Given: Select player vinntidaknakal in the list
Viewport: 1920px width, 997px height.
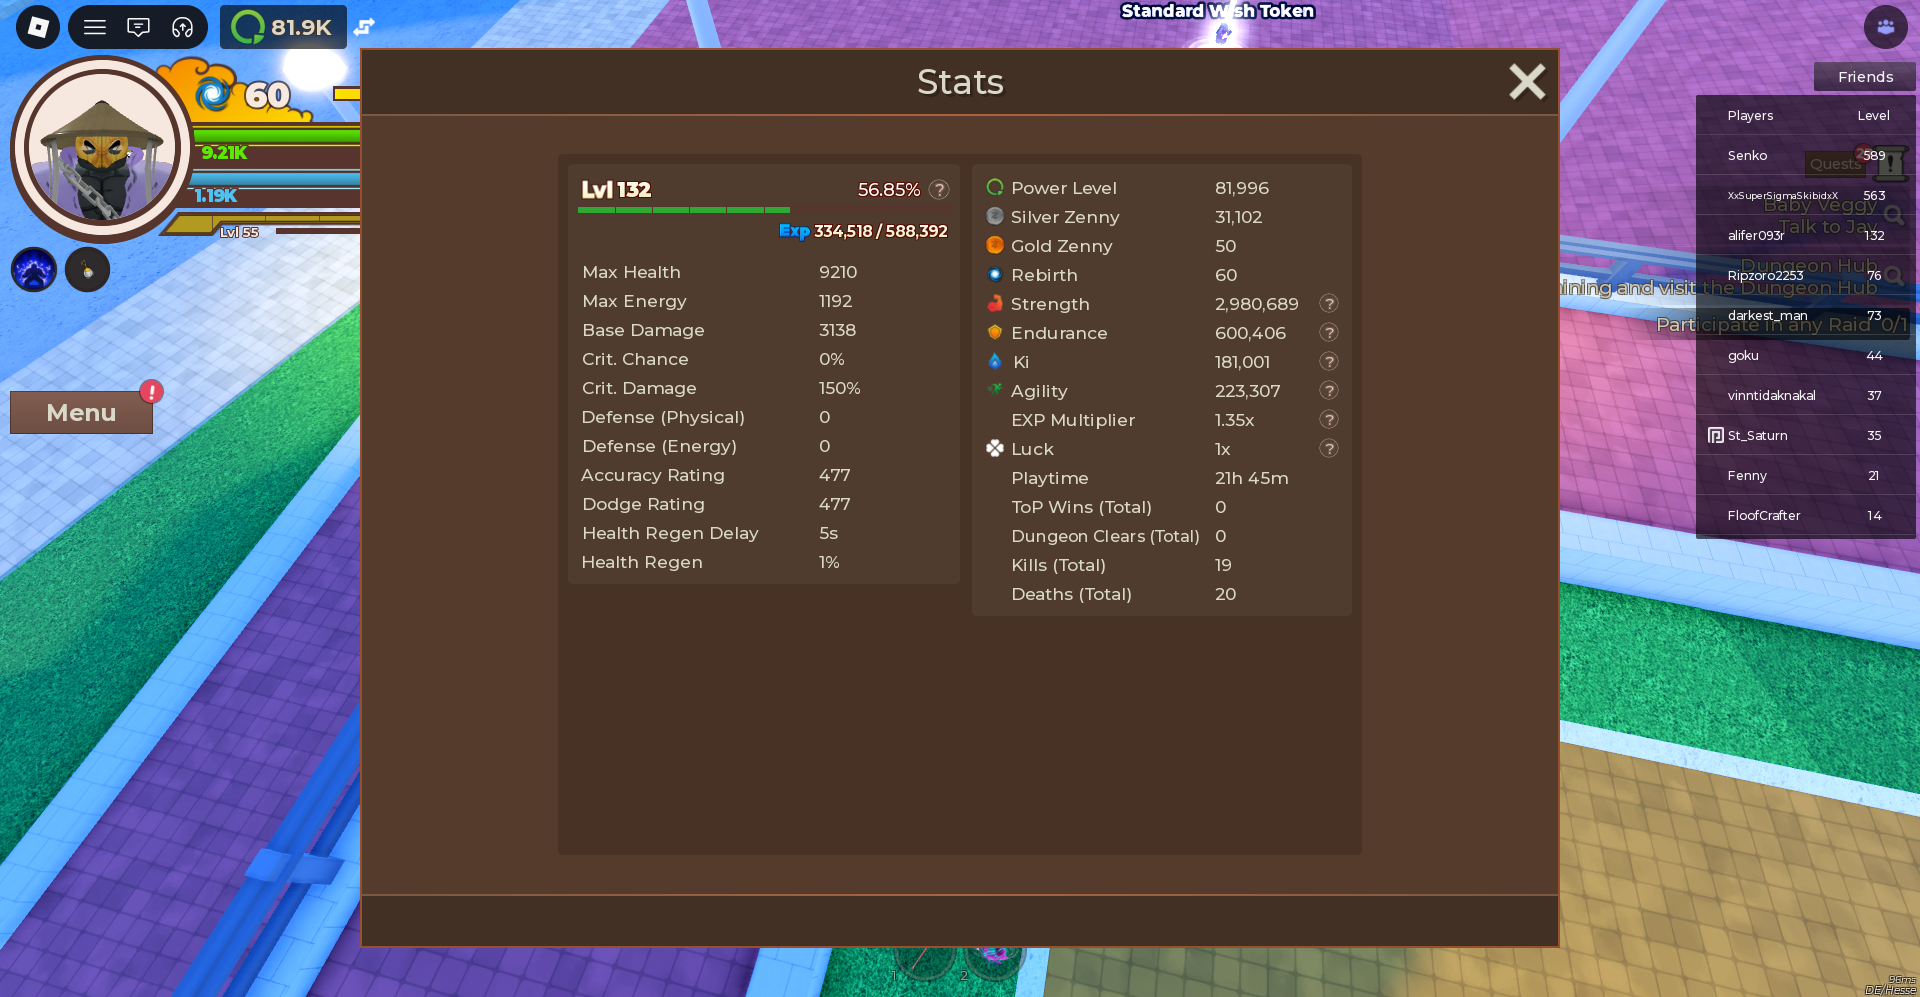Looking at the screenshot, I should [1806, 395].
